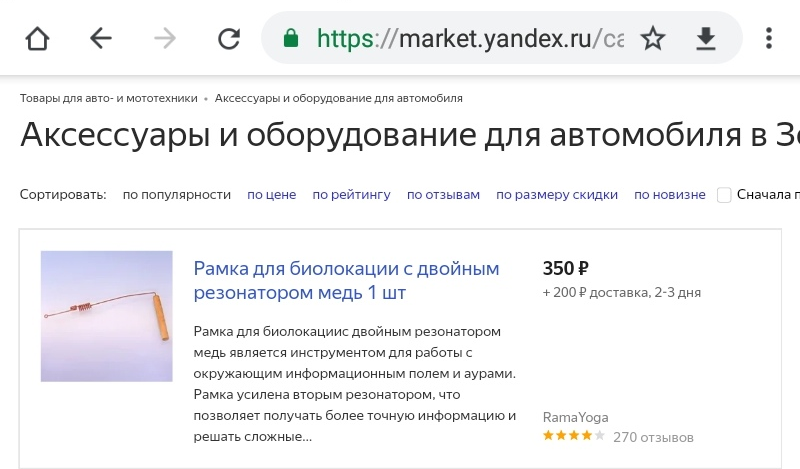Sort listings "по цене"
The height and width of the screenshot is (469, 800).
click(272, 195)
